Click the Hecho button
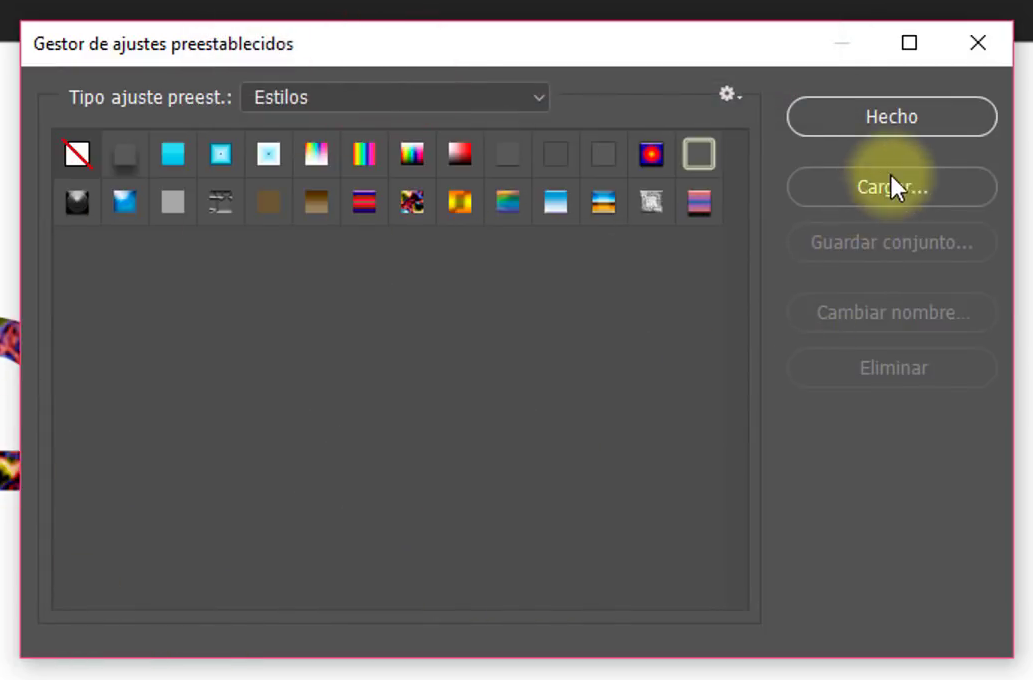The height and width of the screenshot is (680, 1033). click(x=891, y=117)
